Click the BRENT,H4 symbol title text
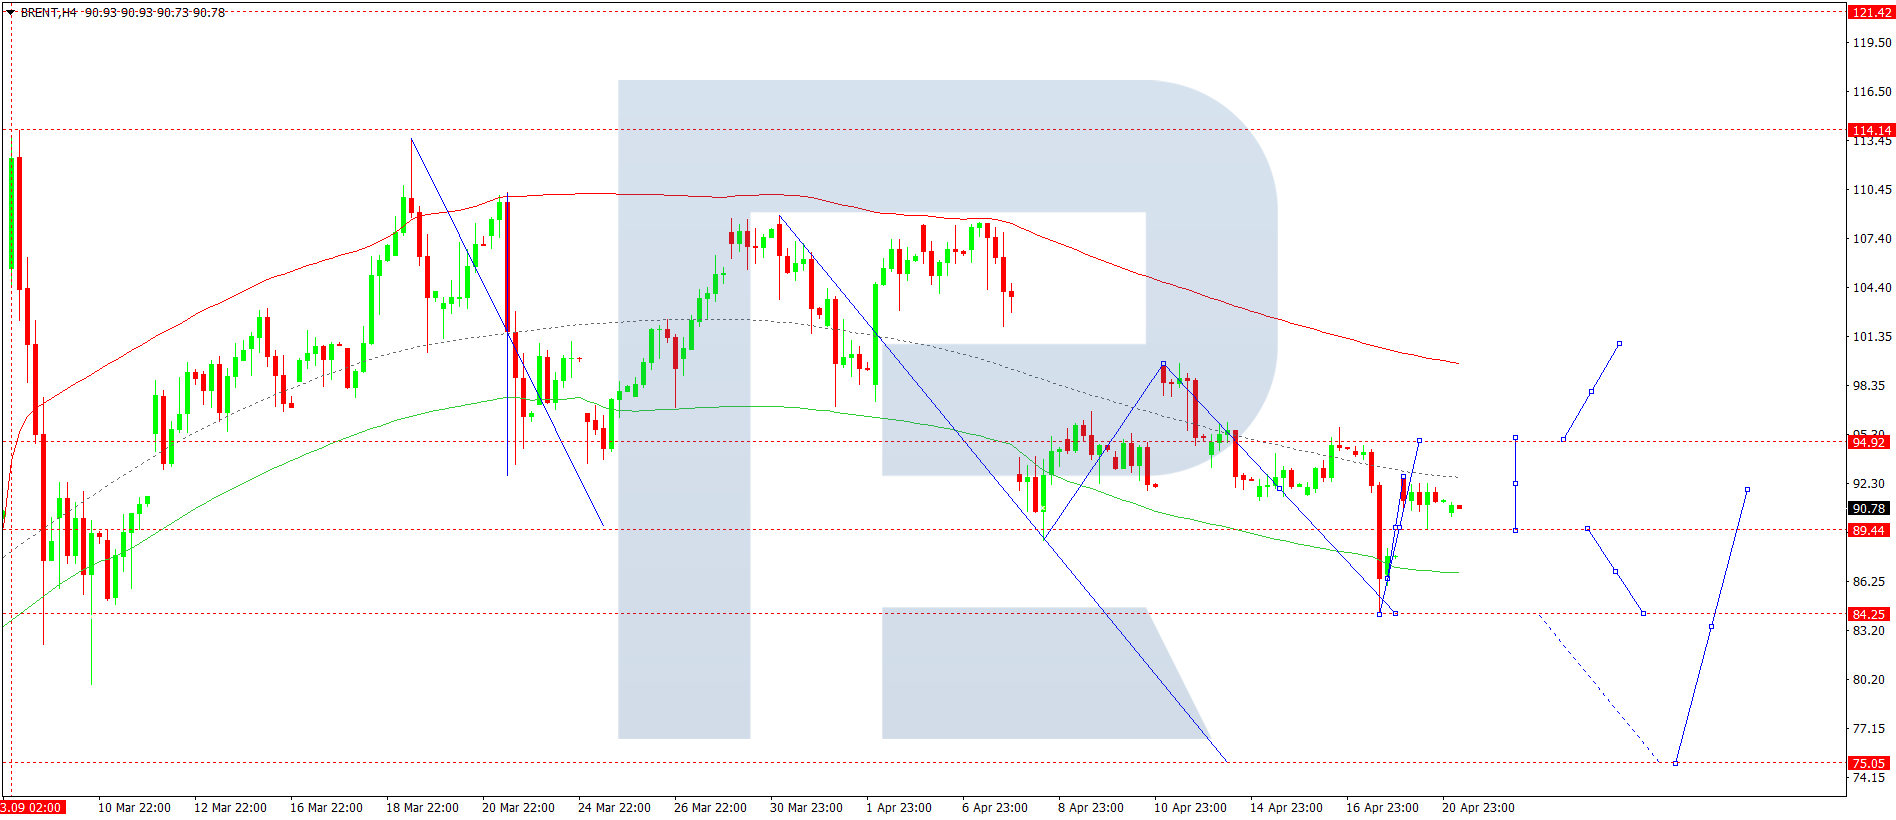Viewport: 1896px width, 820px height. click(x=48, y=13)
